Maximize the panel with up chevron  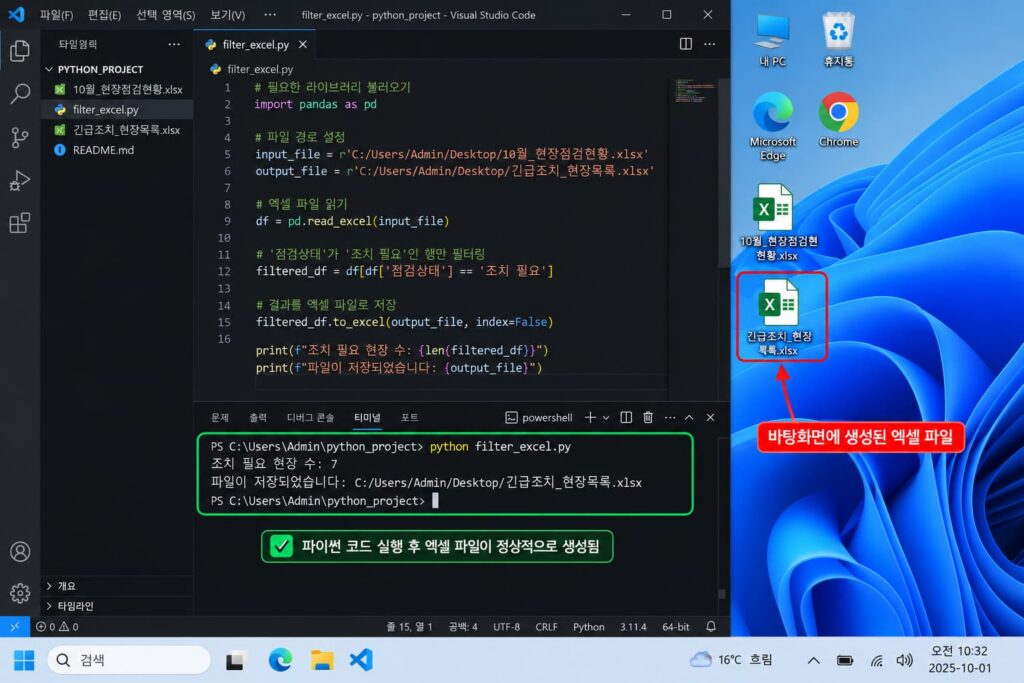coord(689,417)
